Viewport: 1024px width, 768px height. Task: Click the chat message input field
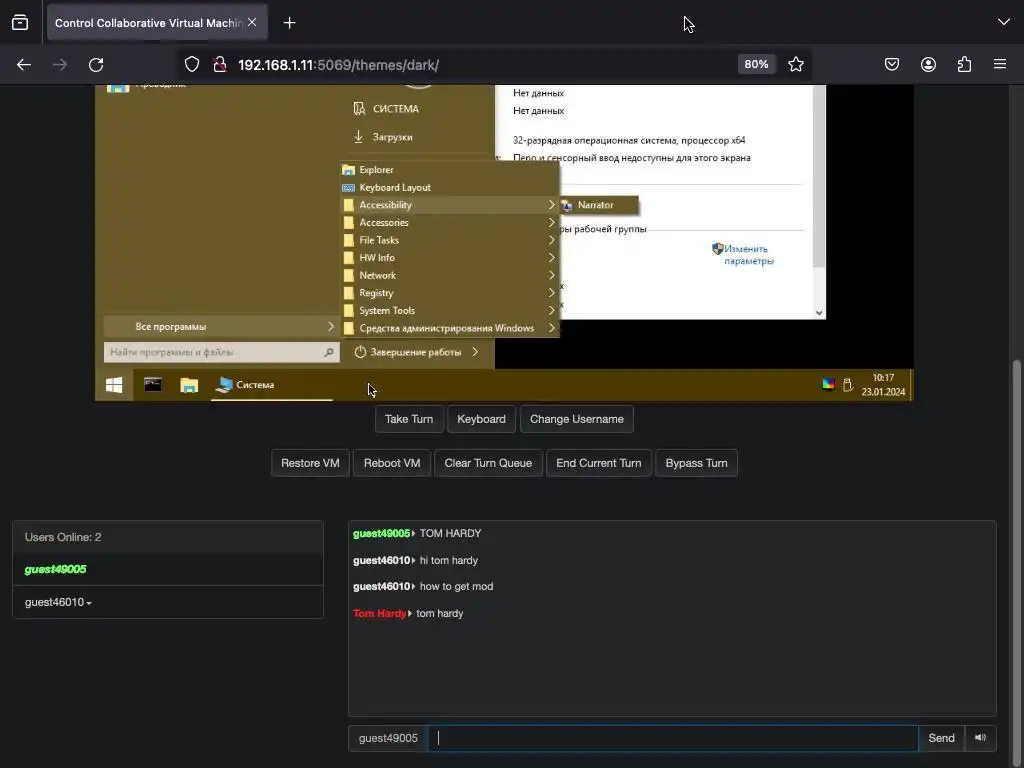pyautogui.click(x=673, y=738)
